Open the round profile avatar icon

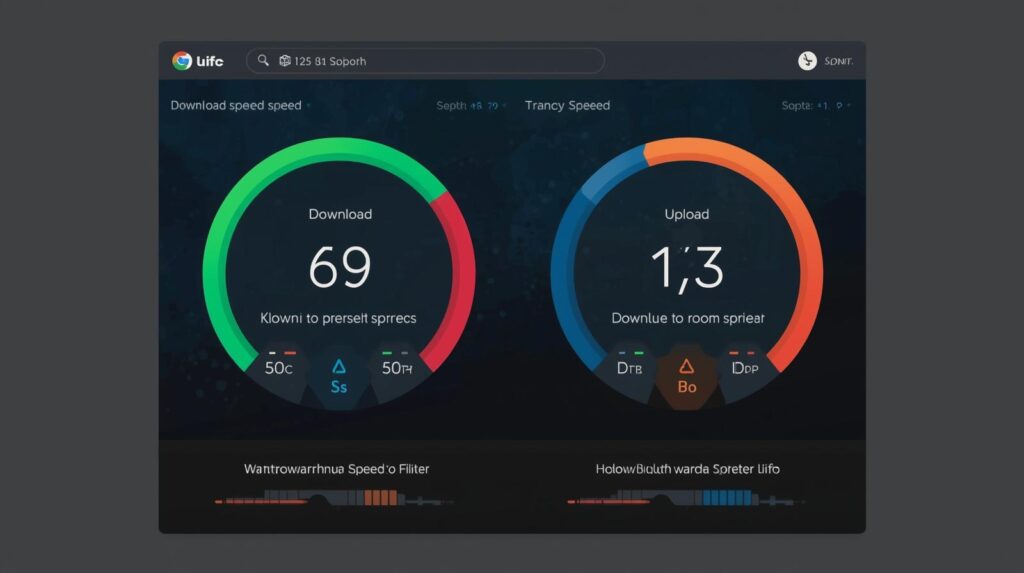(807, 61)
